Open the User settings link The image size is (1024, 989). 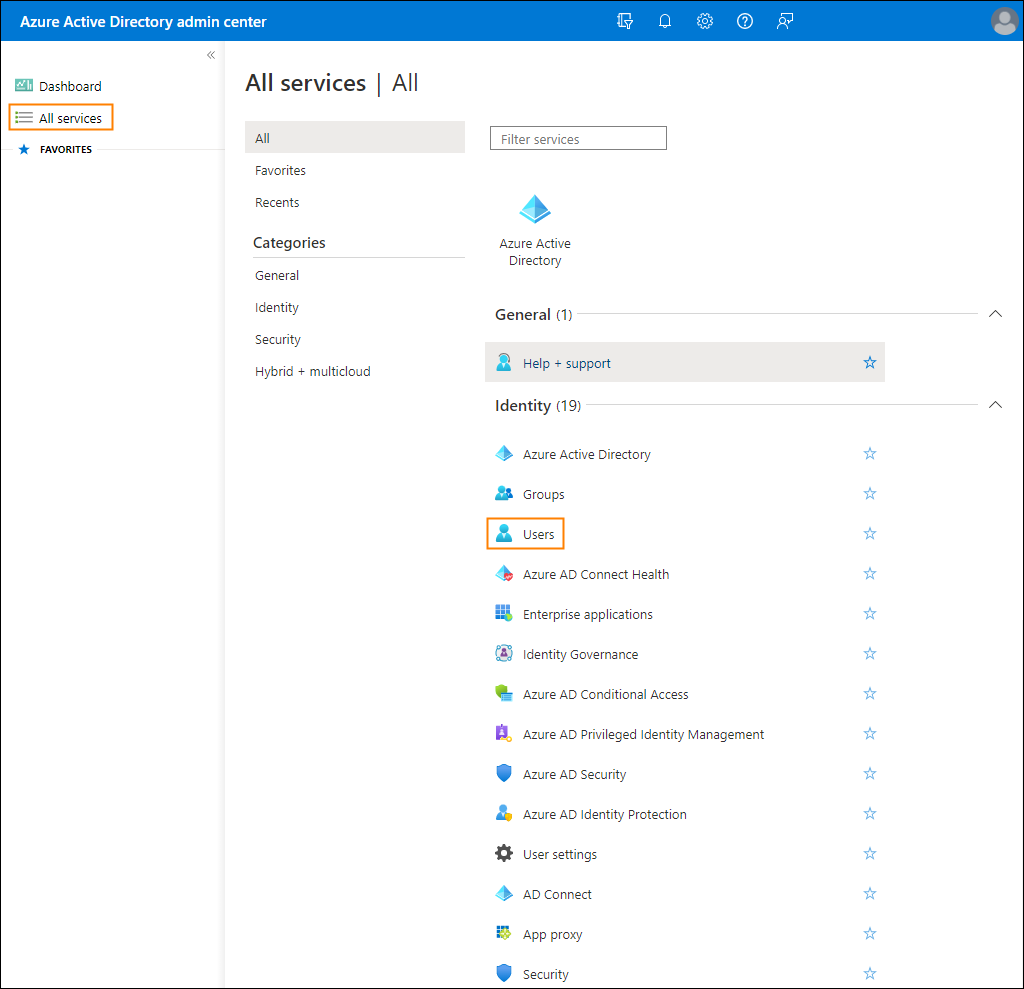coord(560,854)
